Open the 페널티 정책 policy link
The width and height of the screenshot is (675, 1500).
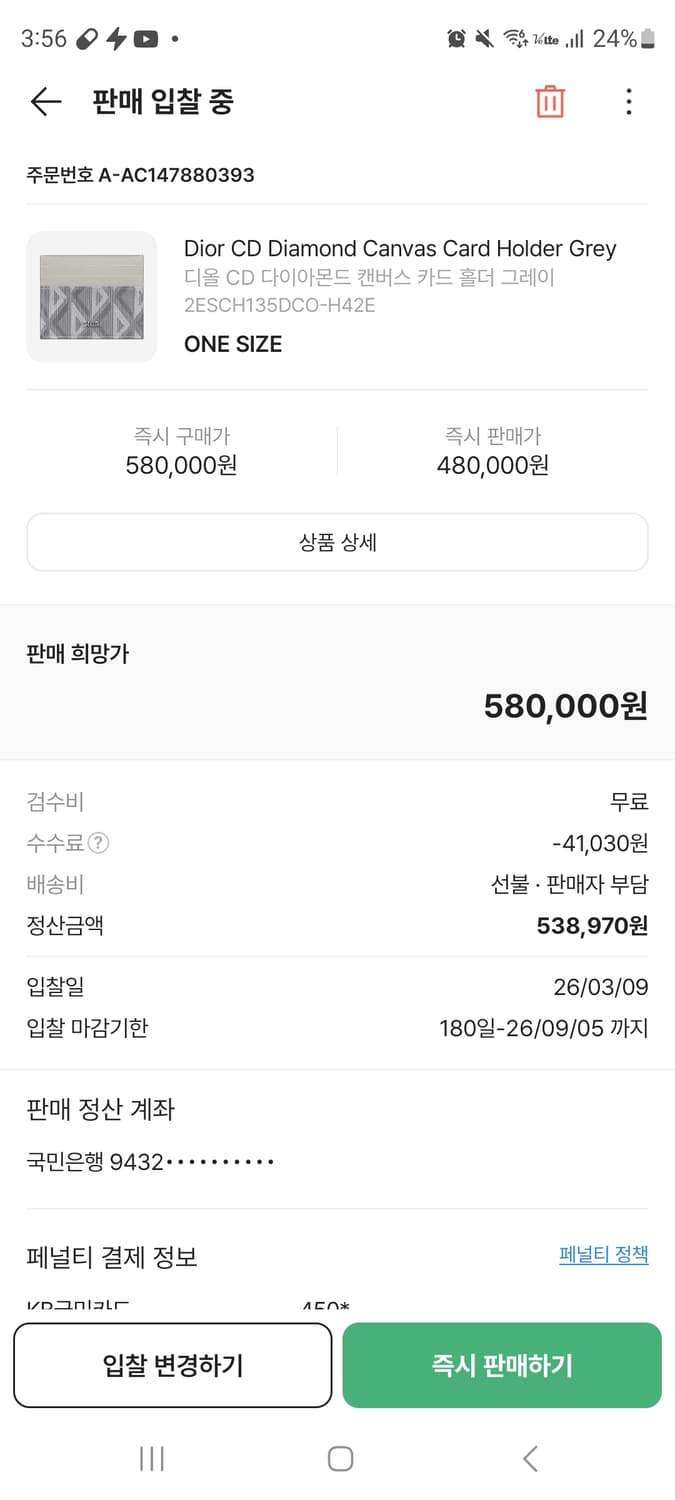[x=603, y=1253]
